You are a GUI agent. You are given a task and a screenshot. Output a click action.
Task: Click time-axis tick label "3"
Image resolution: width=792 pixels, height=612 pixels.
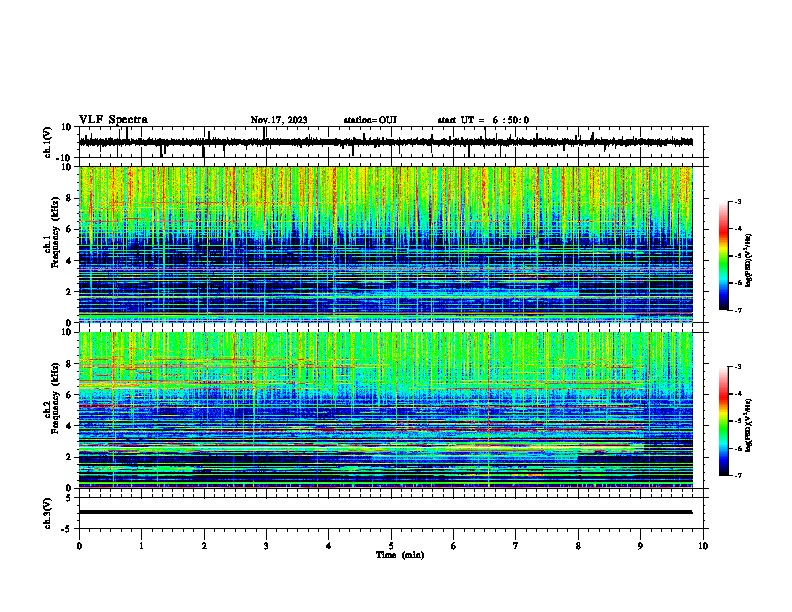pyautogui.click(x=266, y=546)
